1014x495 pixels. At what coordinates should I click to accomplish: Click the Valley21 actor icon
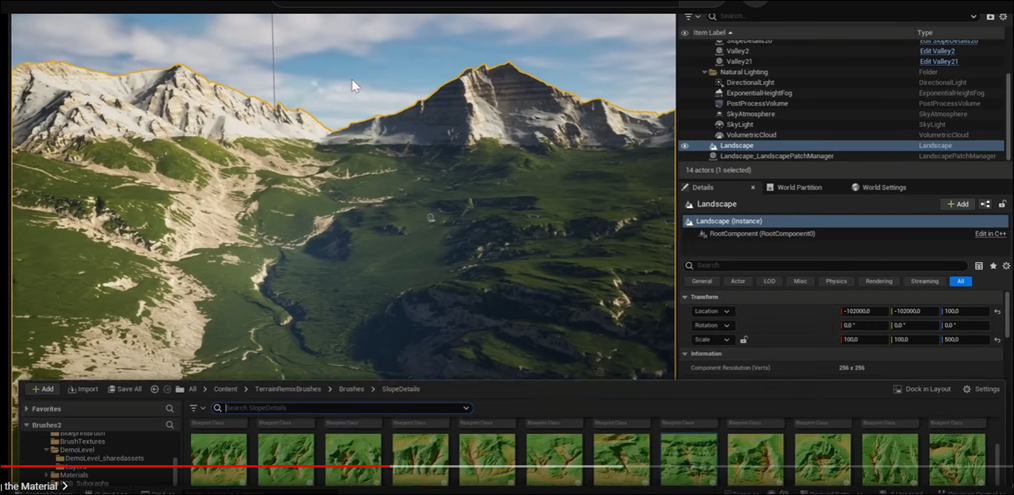point(719,61)
